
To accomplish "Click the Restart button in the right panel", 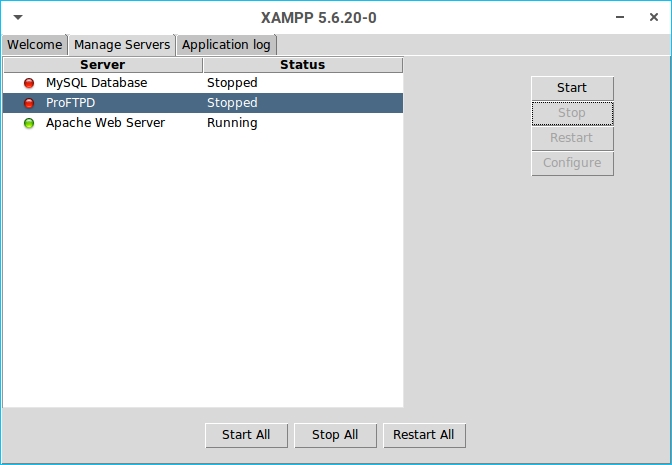I will [x=572, y=138].
